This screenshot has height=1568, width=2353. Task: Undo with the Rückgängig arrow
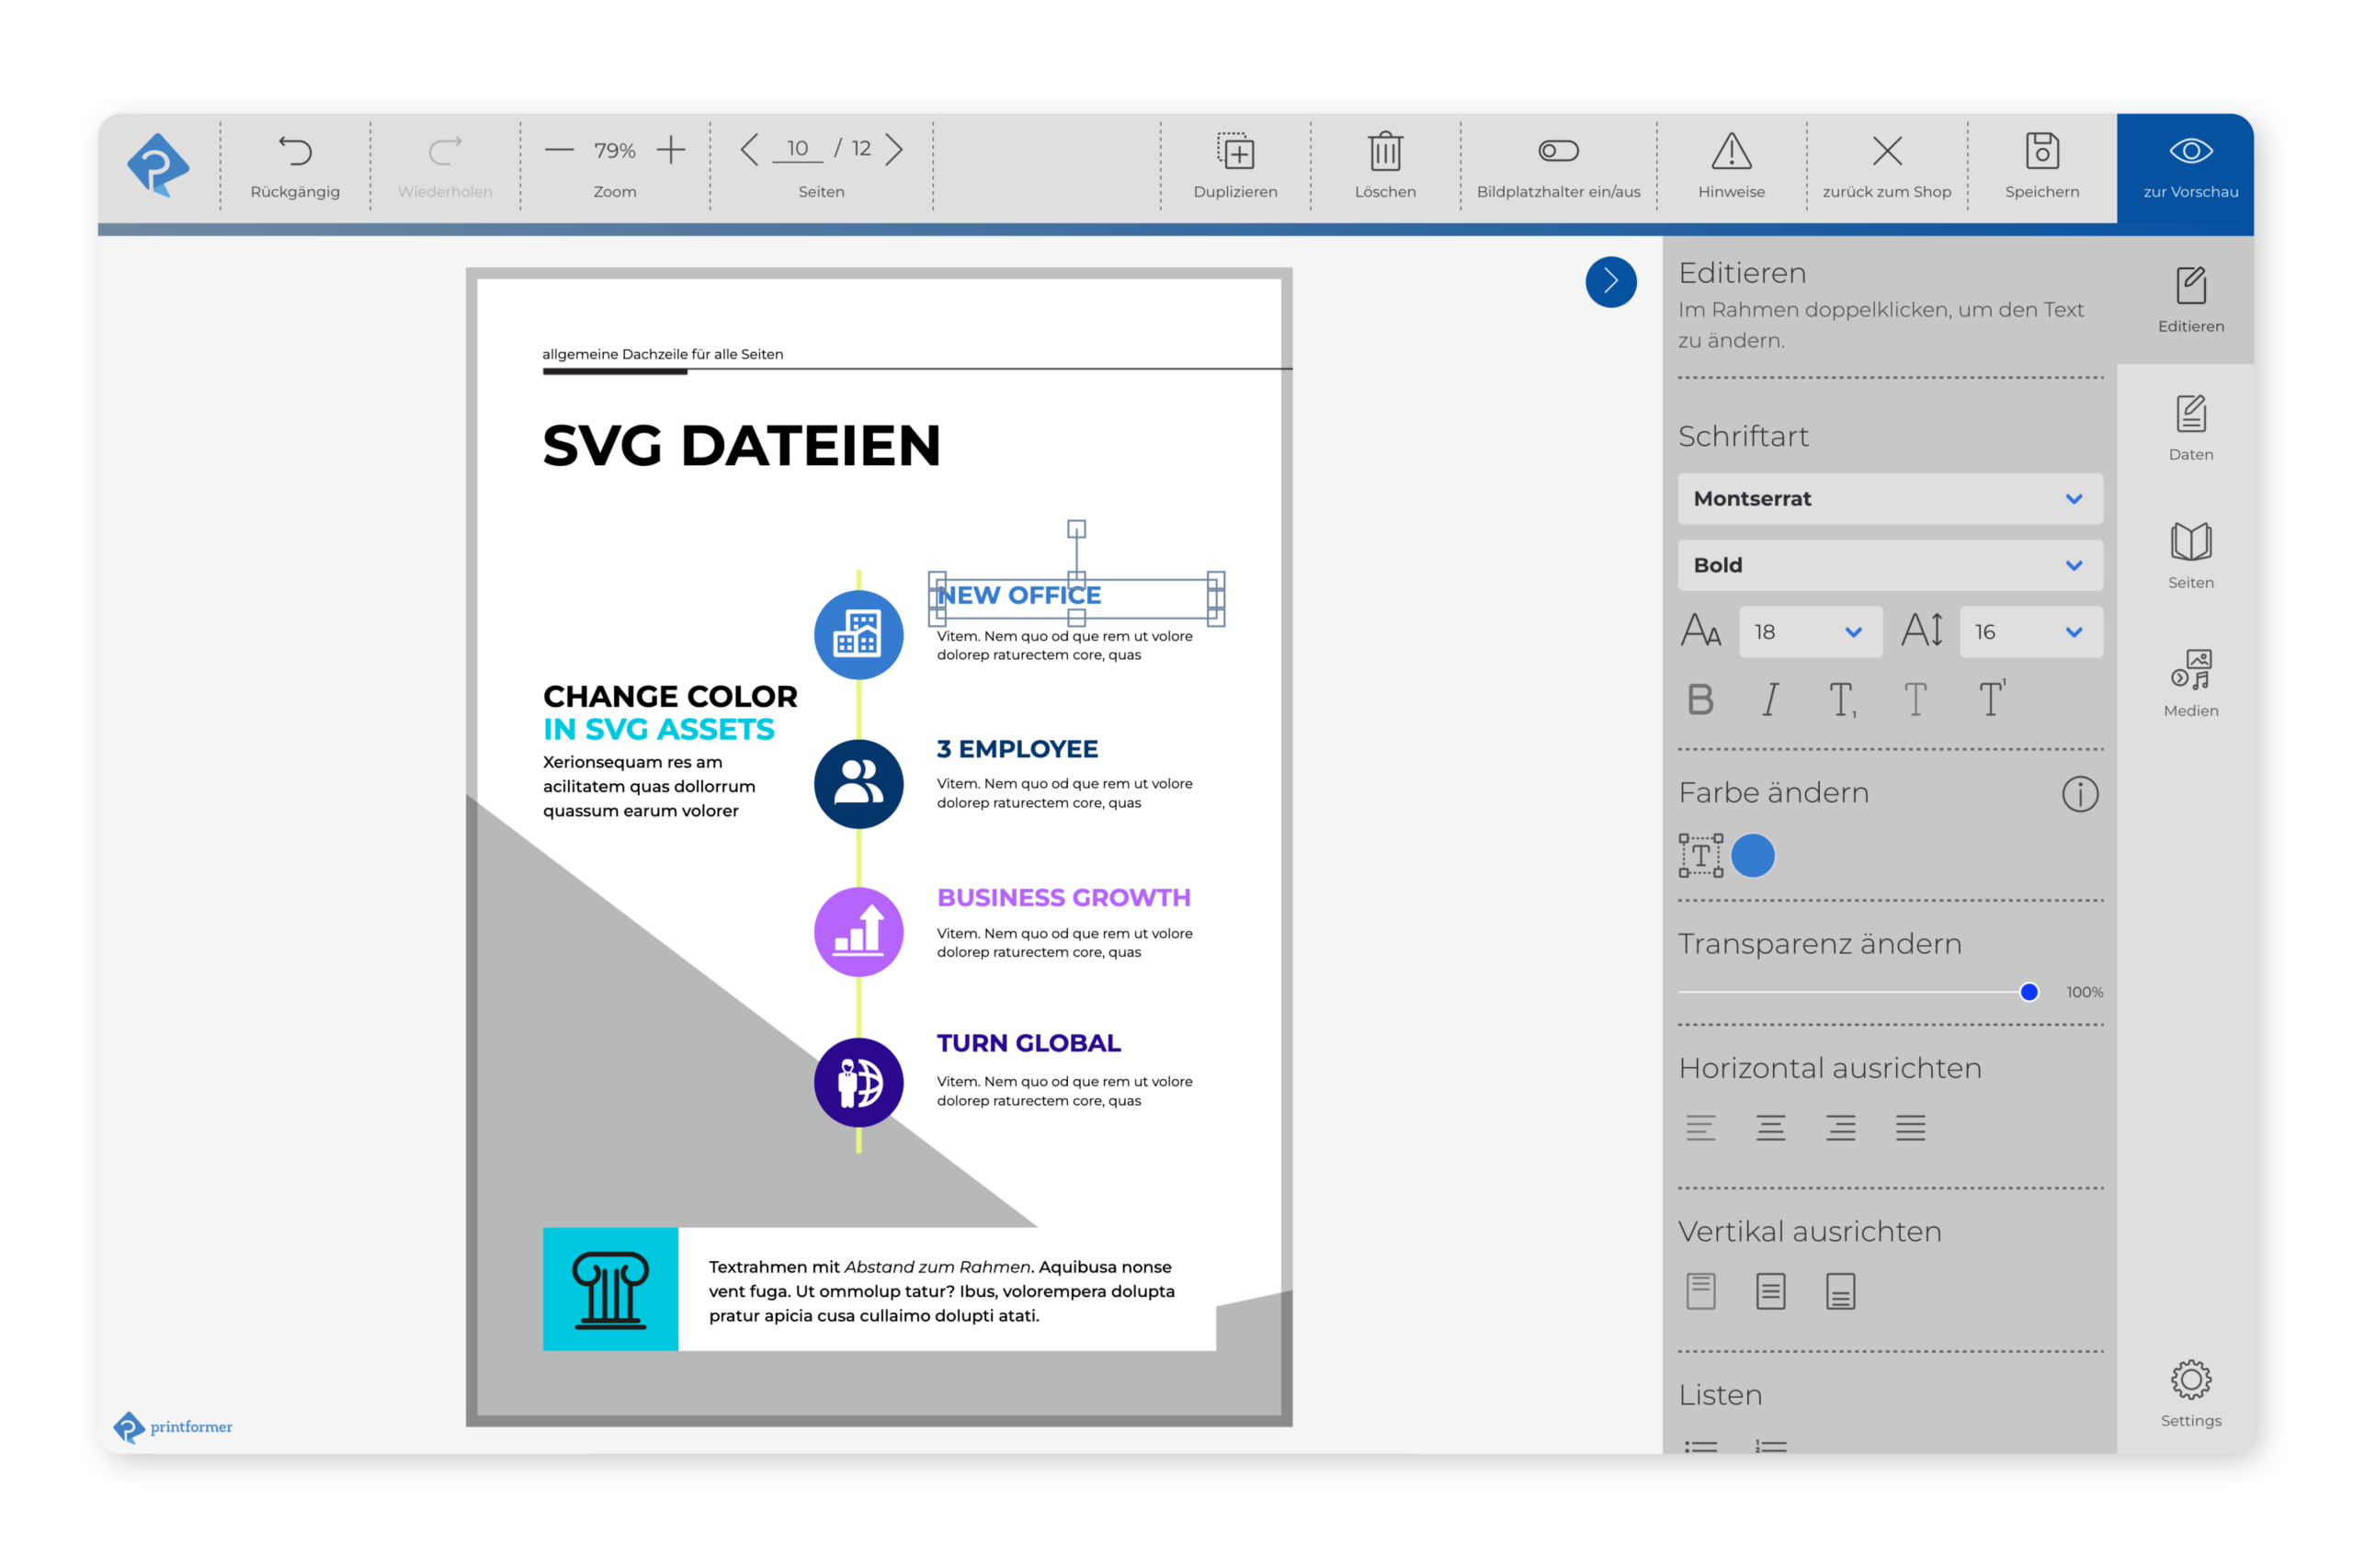click(295, 152)
